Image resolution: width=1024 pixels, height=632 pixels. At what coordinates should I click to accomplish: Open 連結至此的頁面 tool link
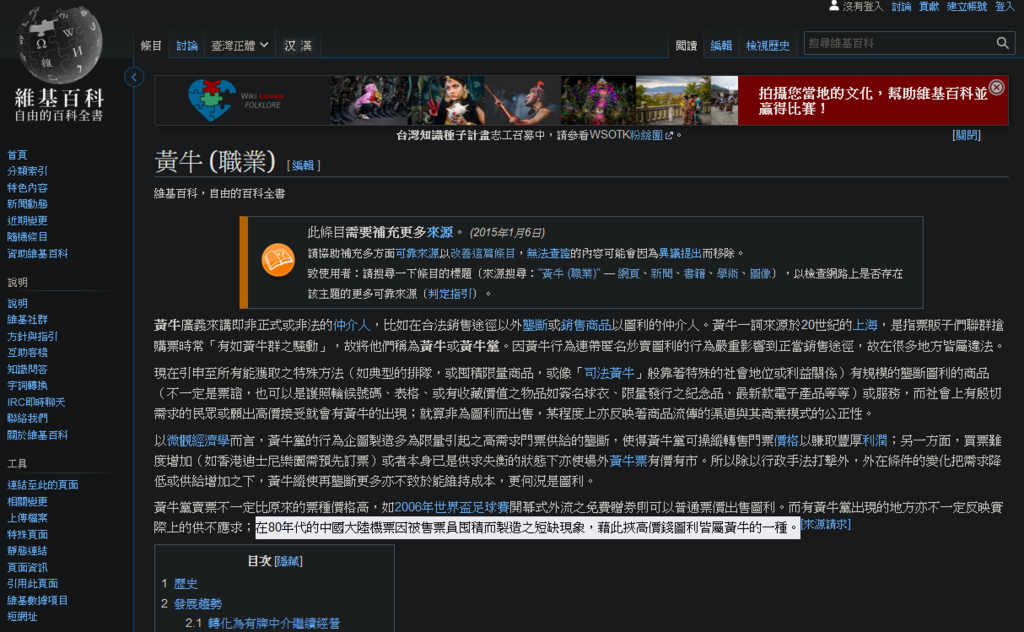click(x=43, y=484)
